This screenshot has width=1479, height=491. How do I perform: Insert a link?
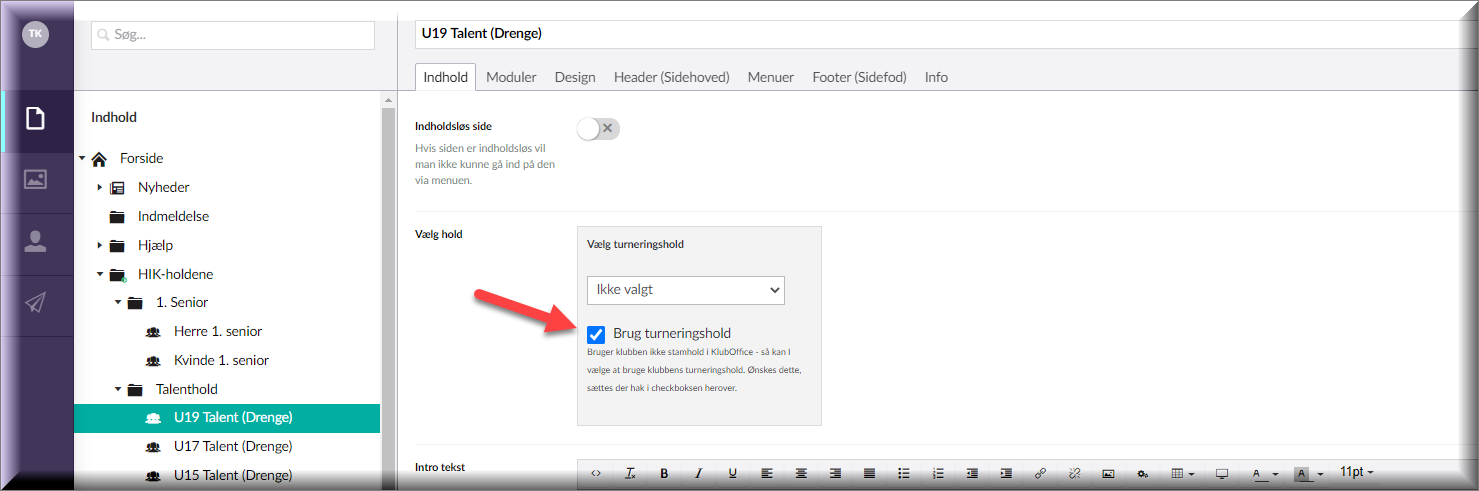[1040, 473]
